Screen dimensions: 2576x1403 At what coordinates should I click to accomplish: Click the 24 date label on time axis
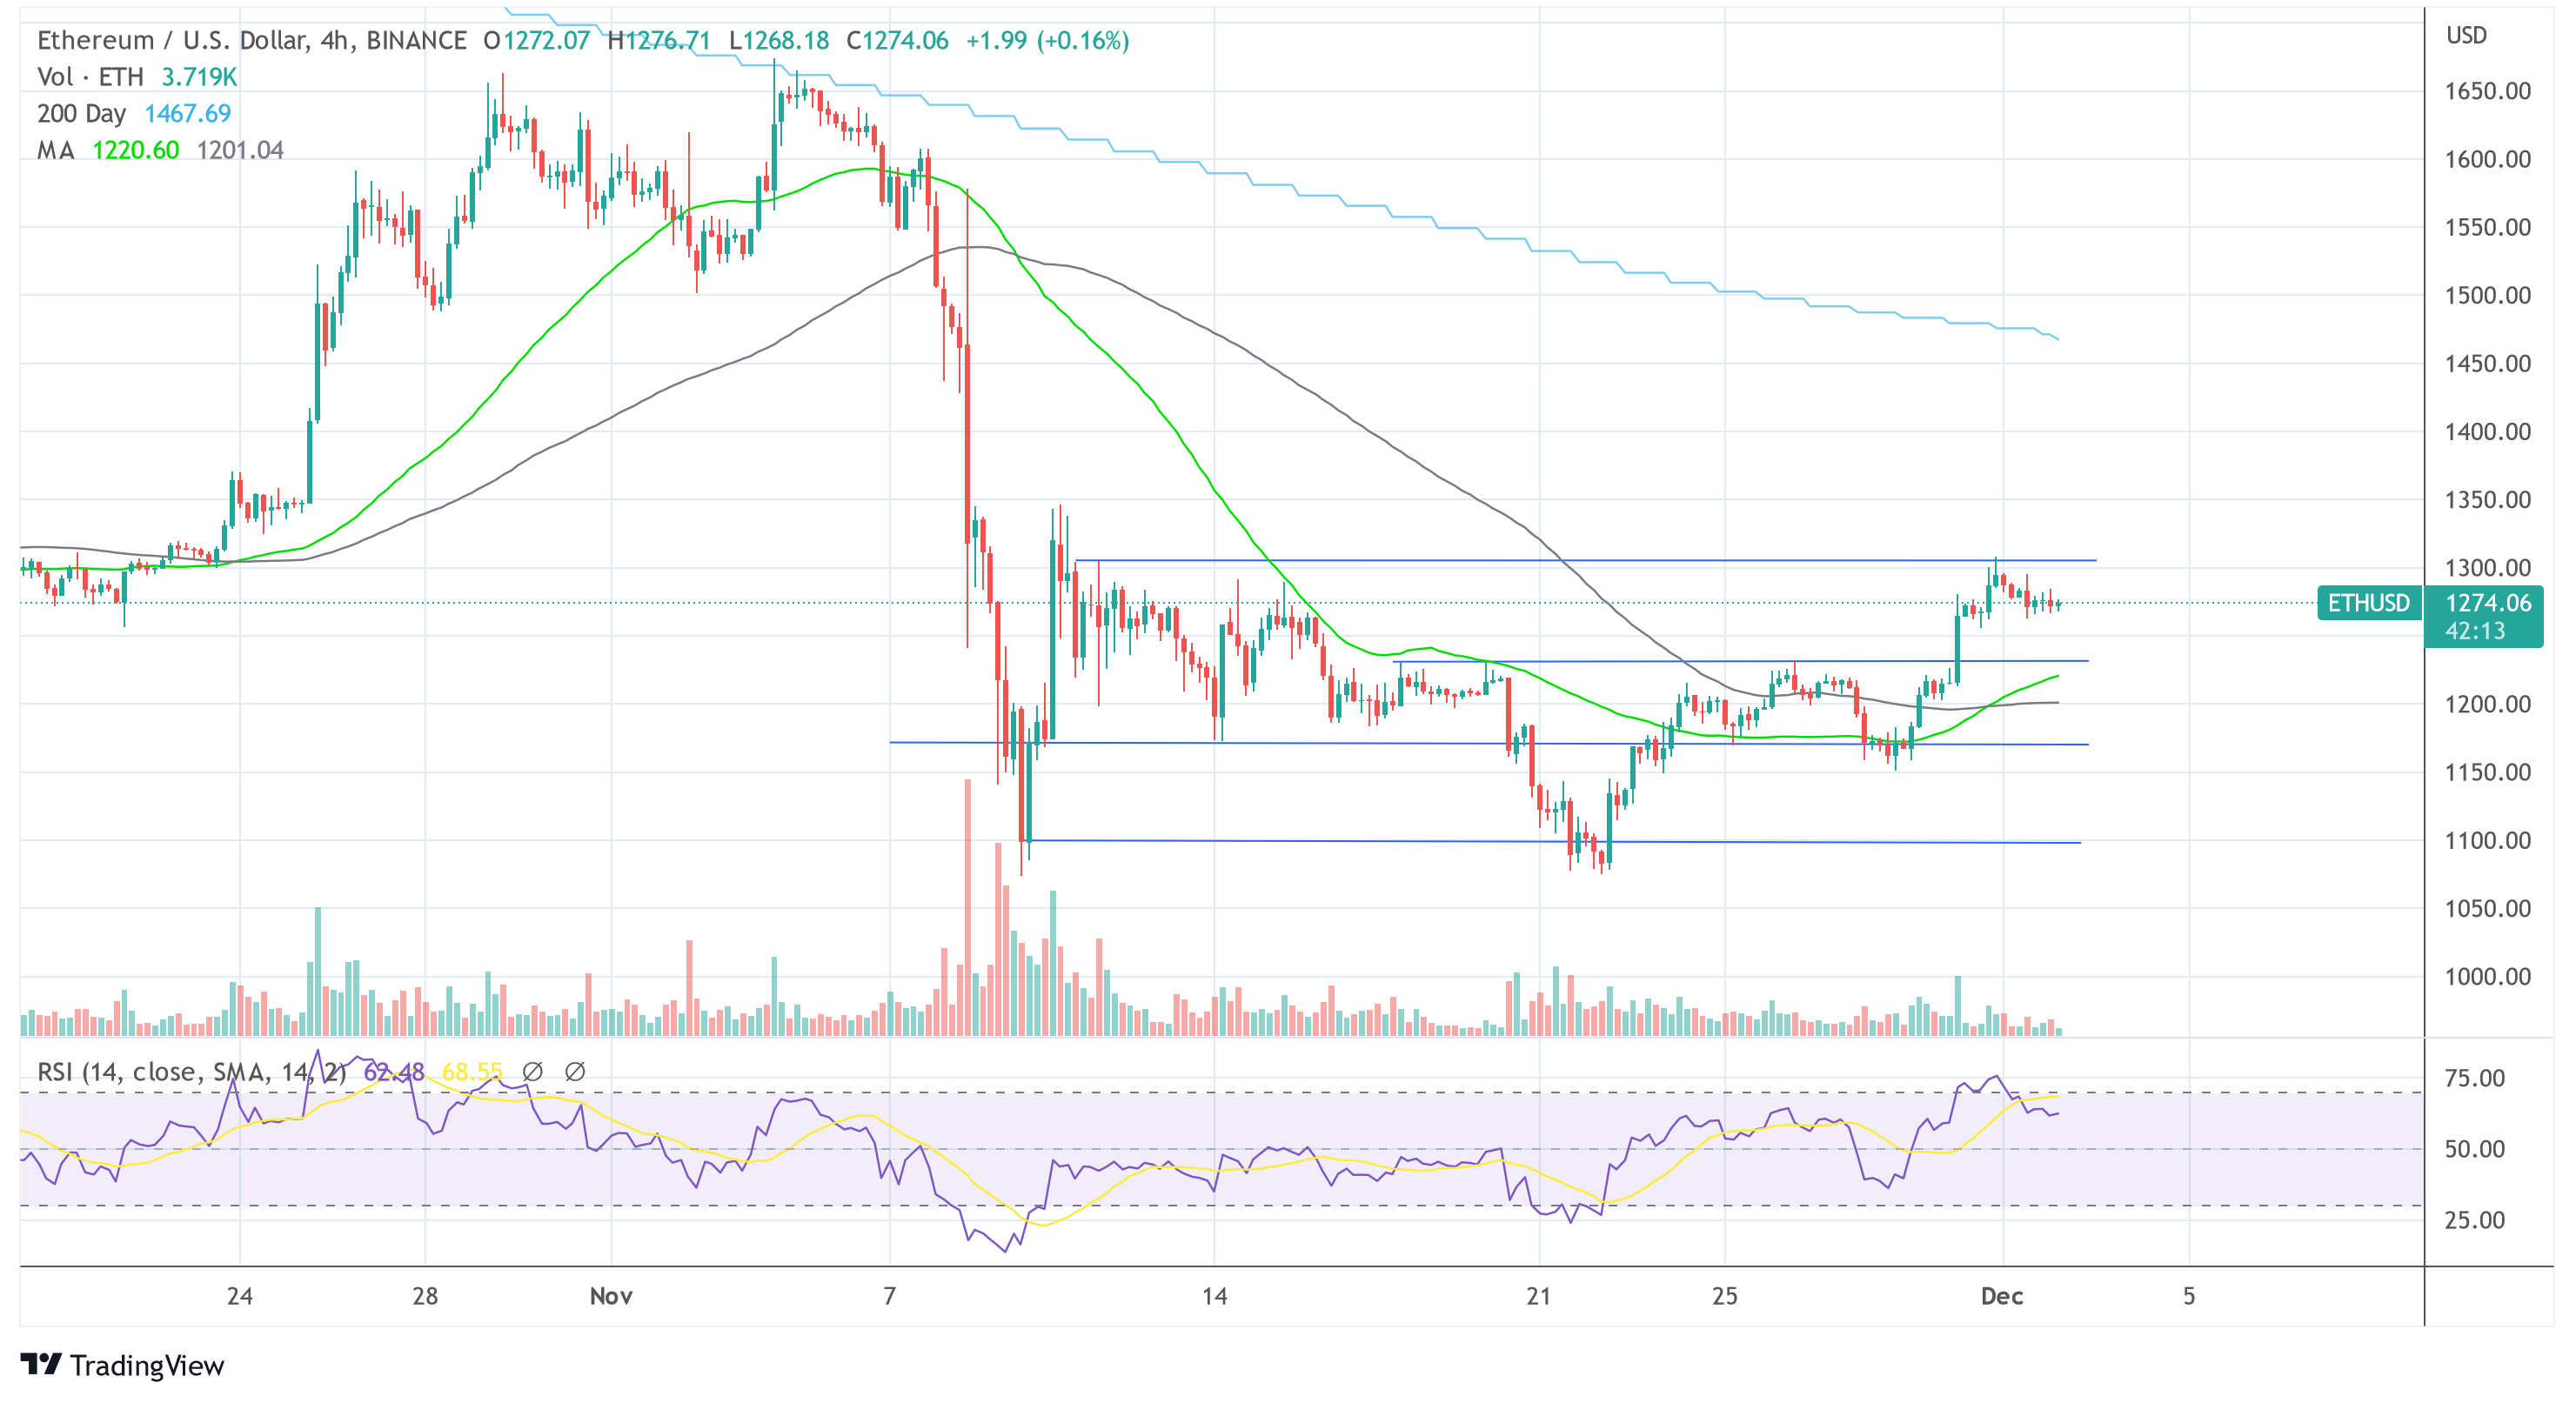(x=240, y=1296)
